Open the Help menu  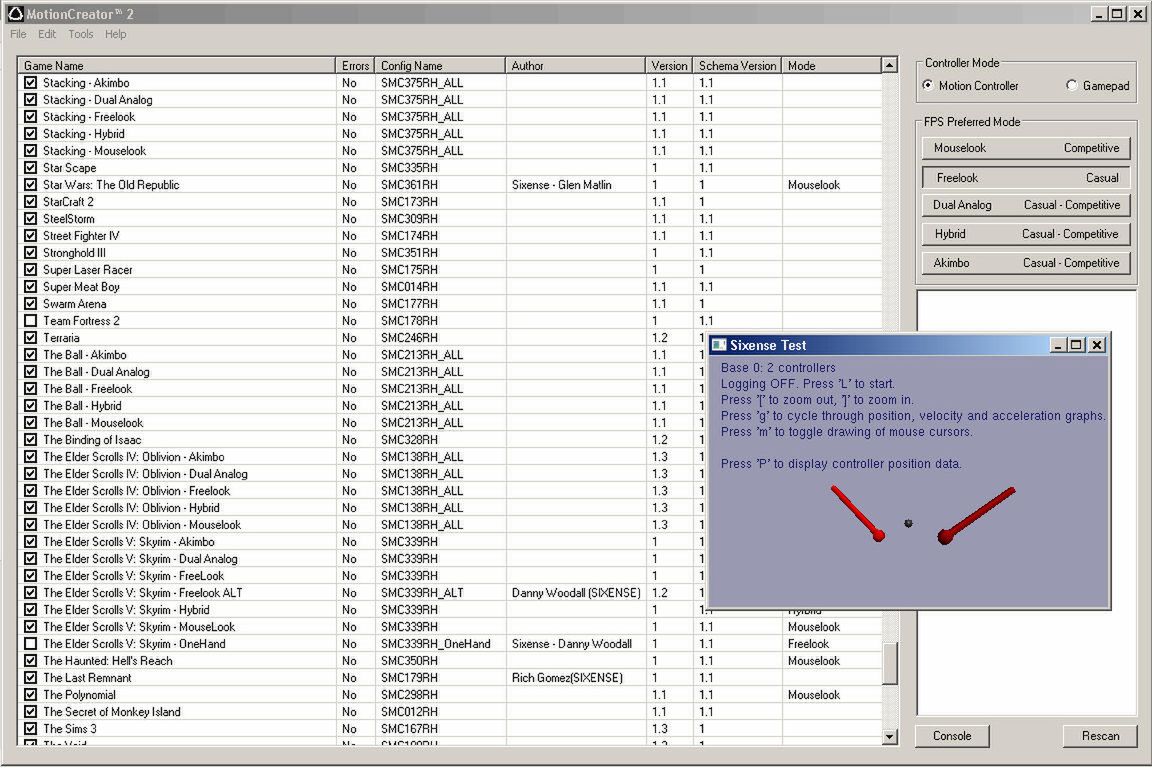(115, 34)
